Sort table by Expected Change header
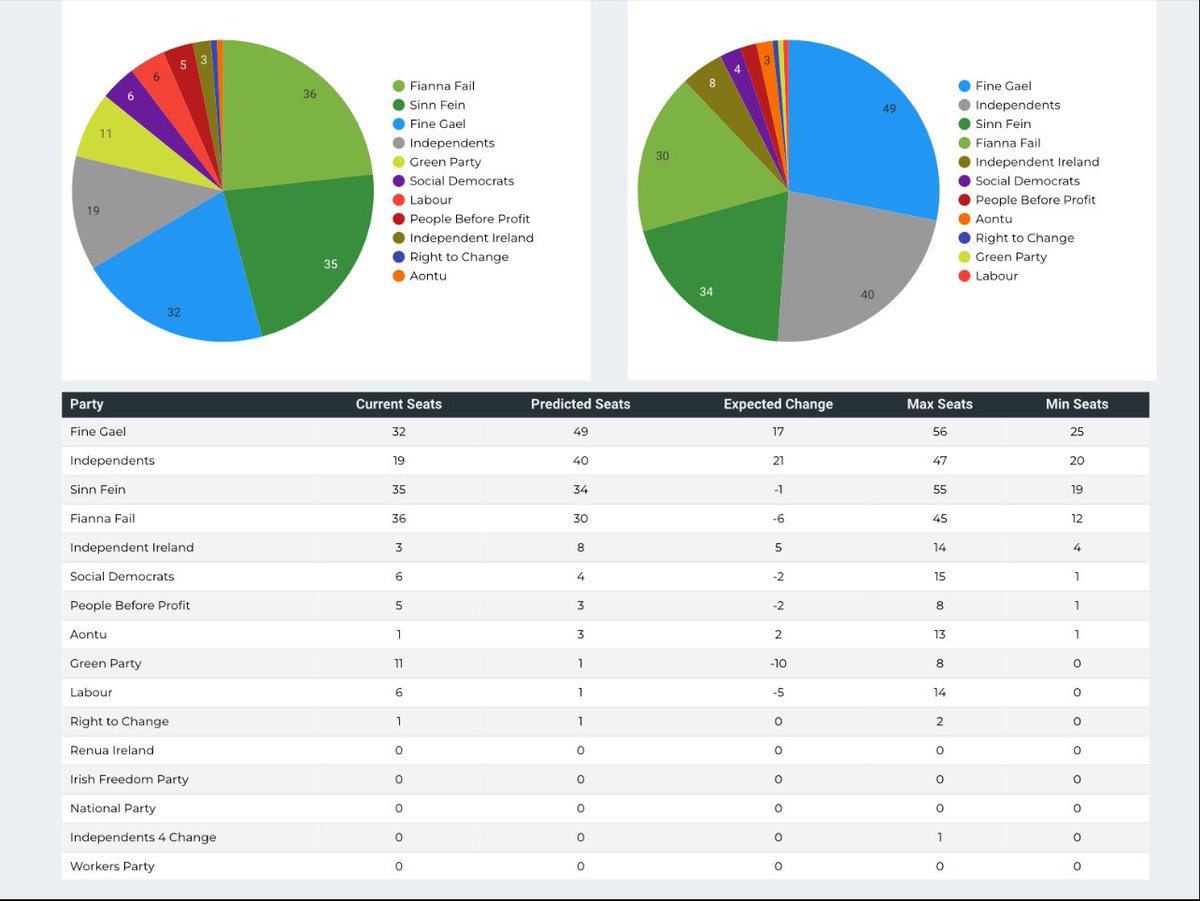This screenshot has width=1200, height=901. pyautogui.click(x=778, y=404)
